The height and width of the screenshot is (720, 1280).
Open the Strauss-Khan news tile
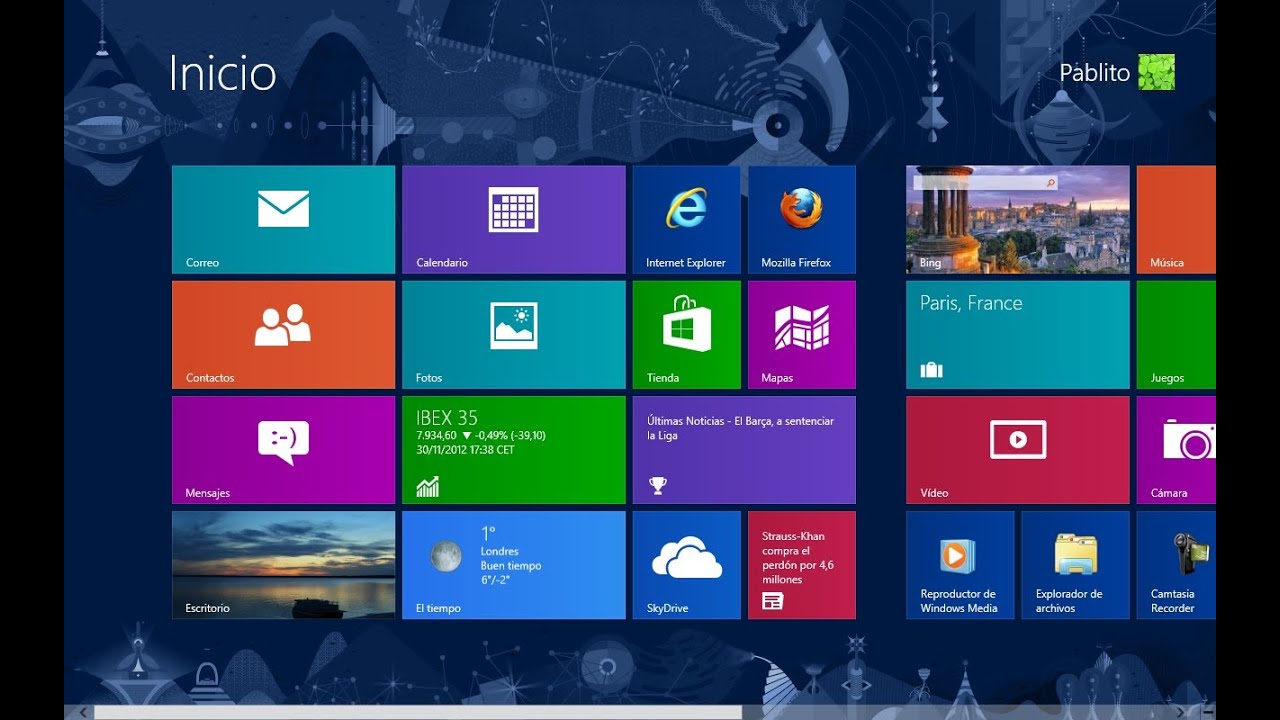(x=802, y=565)
